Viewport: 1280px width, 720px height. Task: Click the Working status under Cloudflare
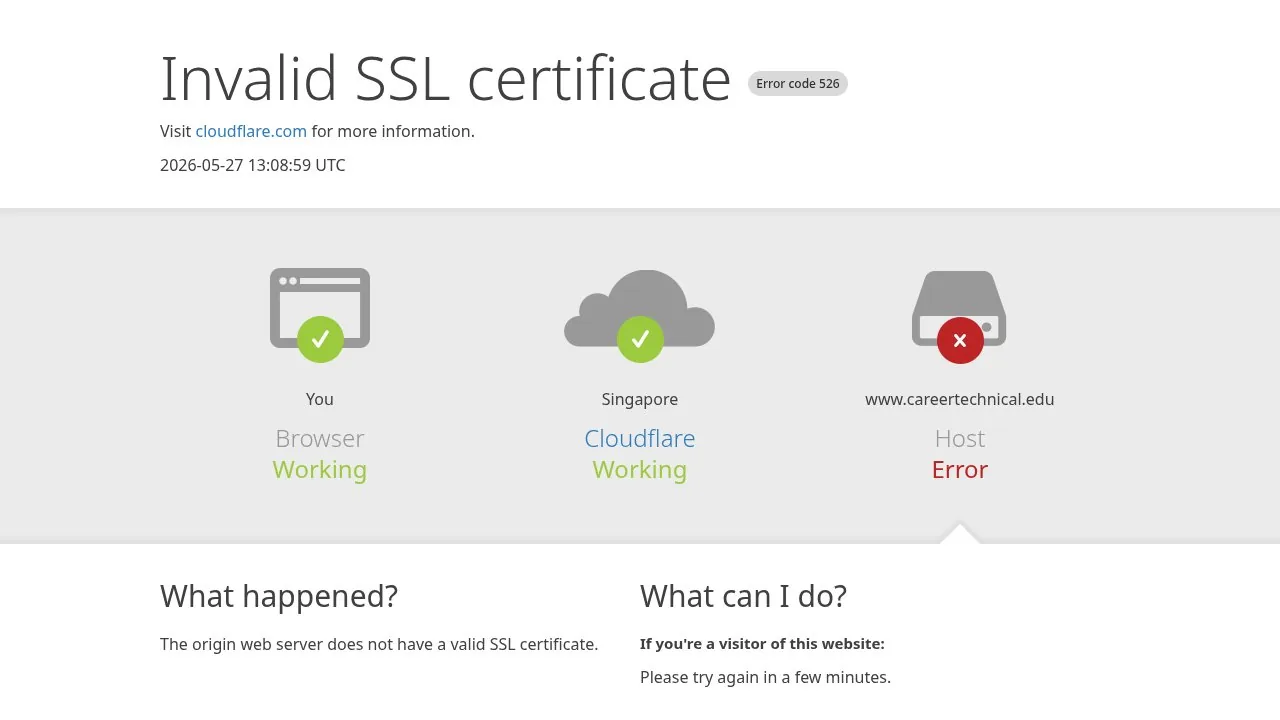pyautogui.click(x=640, y=469)
